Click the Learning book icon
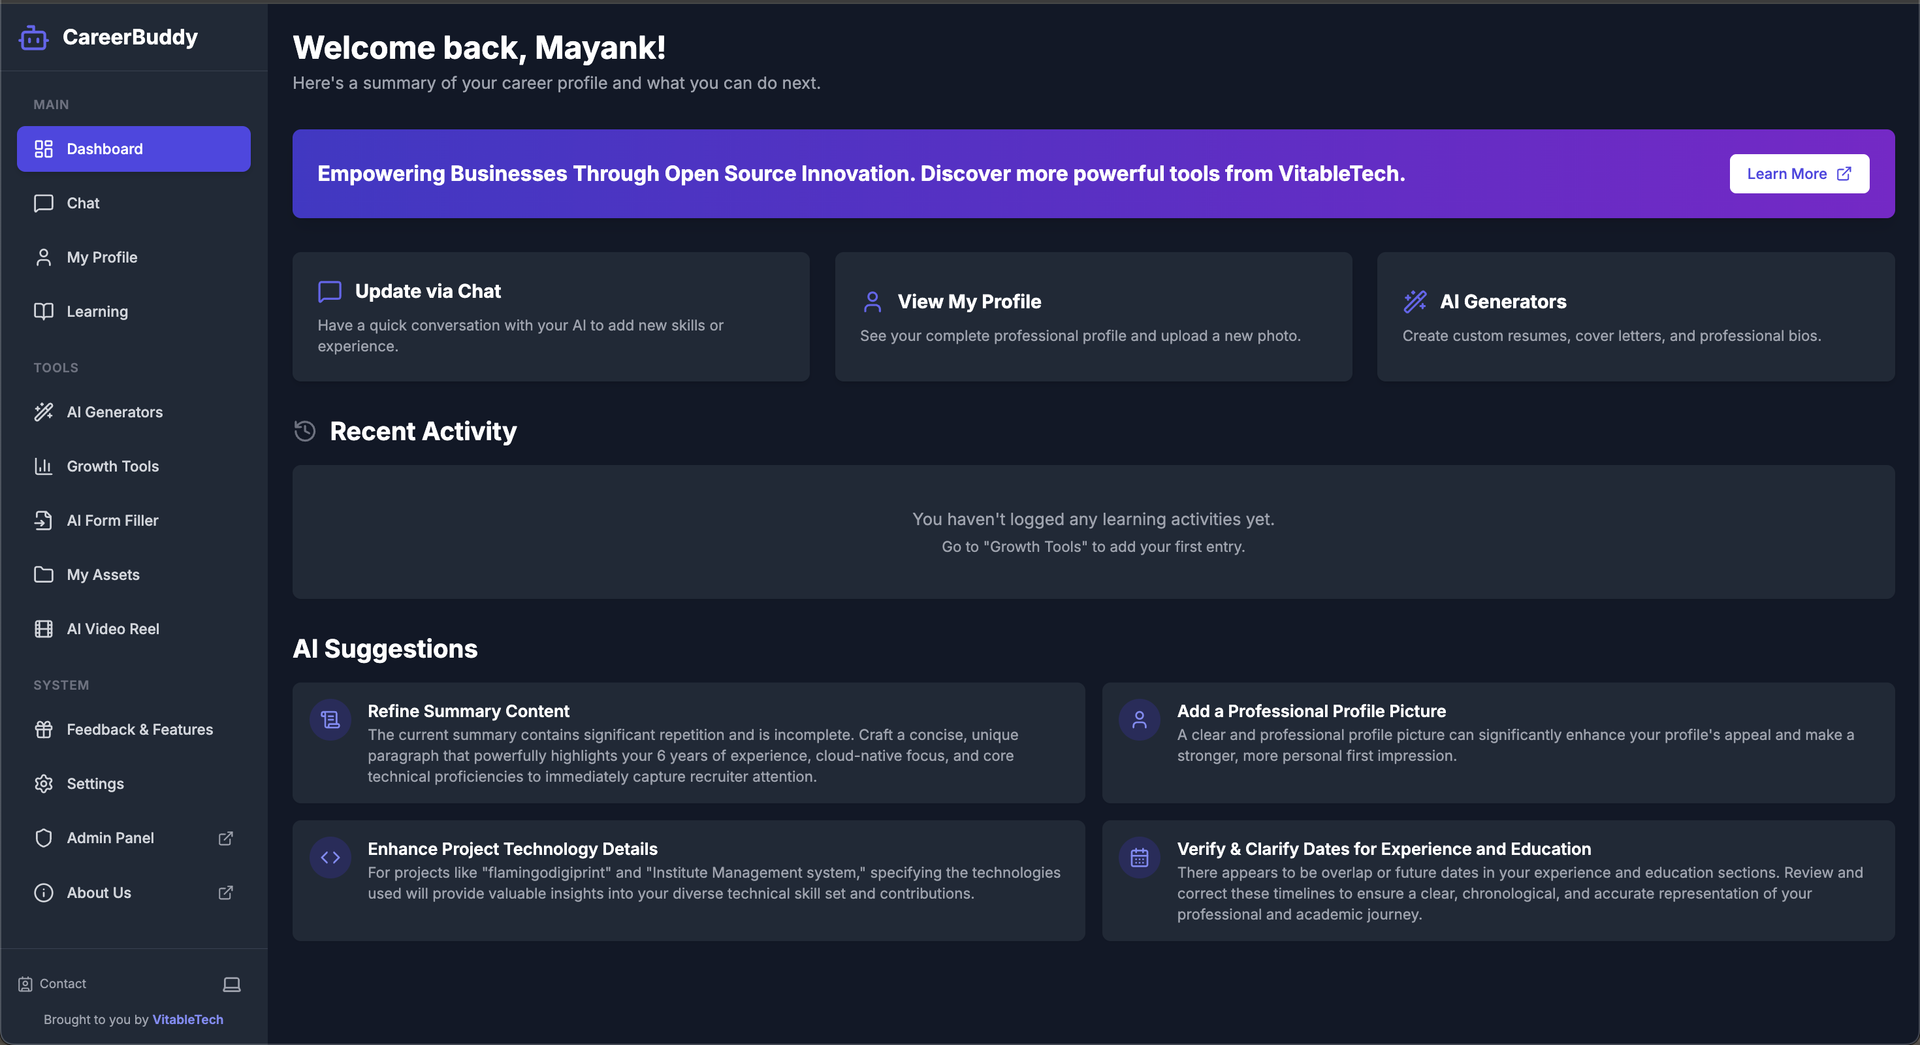Image resolution: width=1920 pixels, height=1045 pixels. pyautogui.click(x=44, y=311)
